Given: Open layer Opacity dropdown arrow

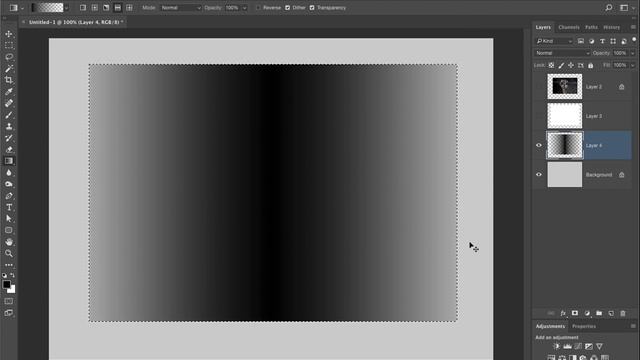Looking at the screenshot, I should pyautogui.click(x=633, y=53).
